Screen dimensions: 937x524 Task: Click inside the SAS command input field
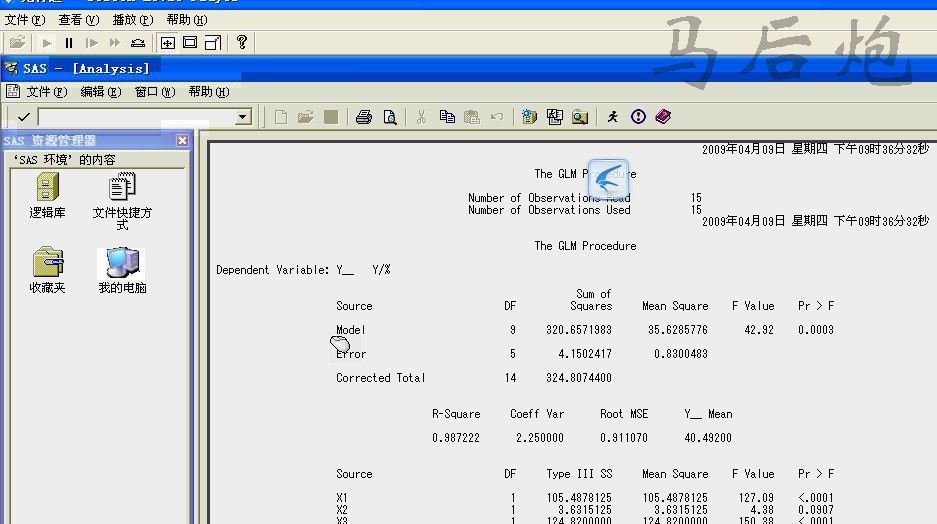[135, 118]
